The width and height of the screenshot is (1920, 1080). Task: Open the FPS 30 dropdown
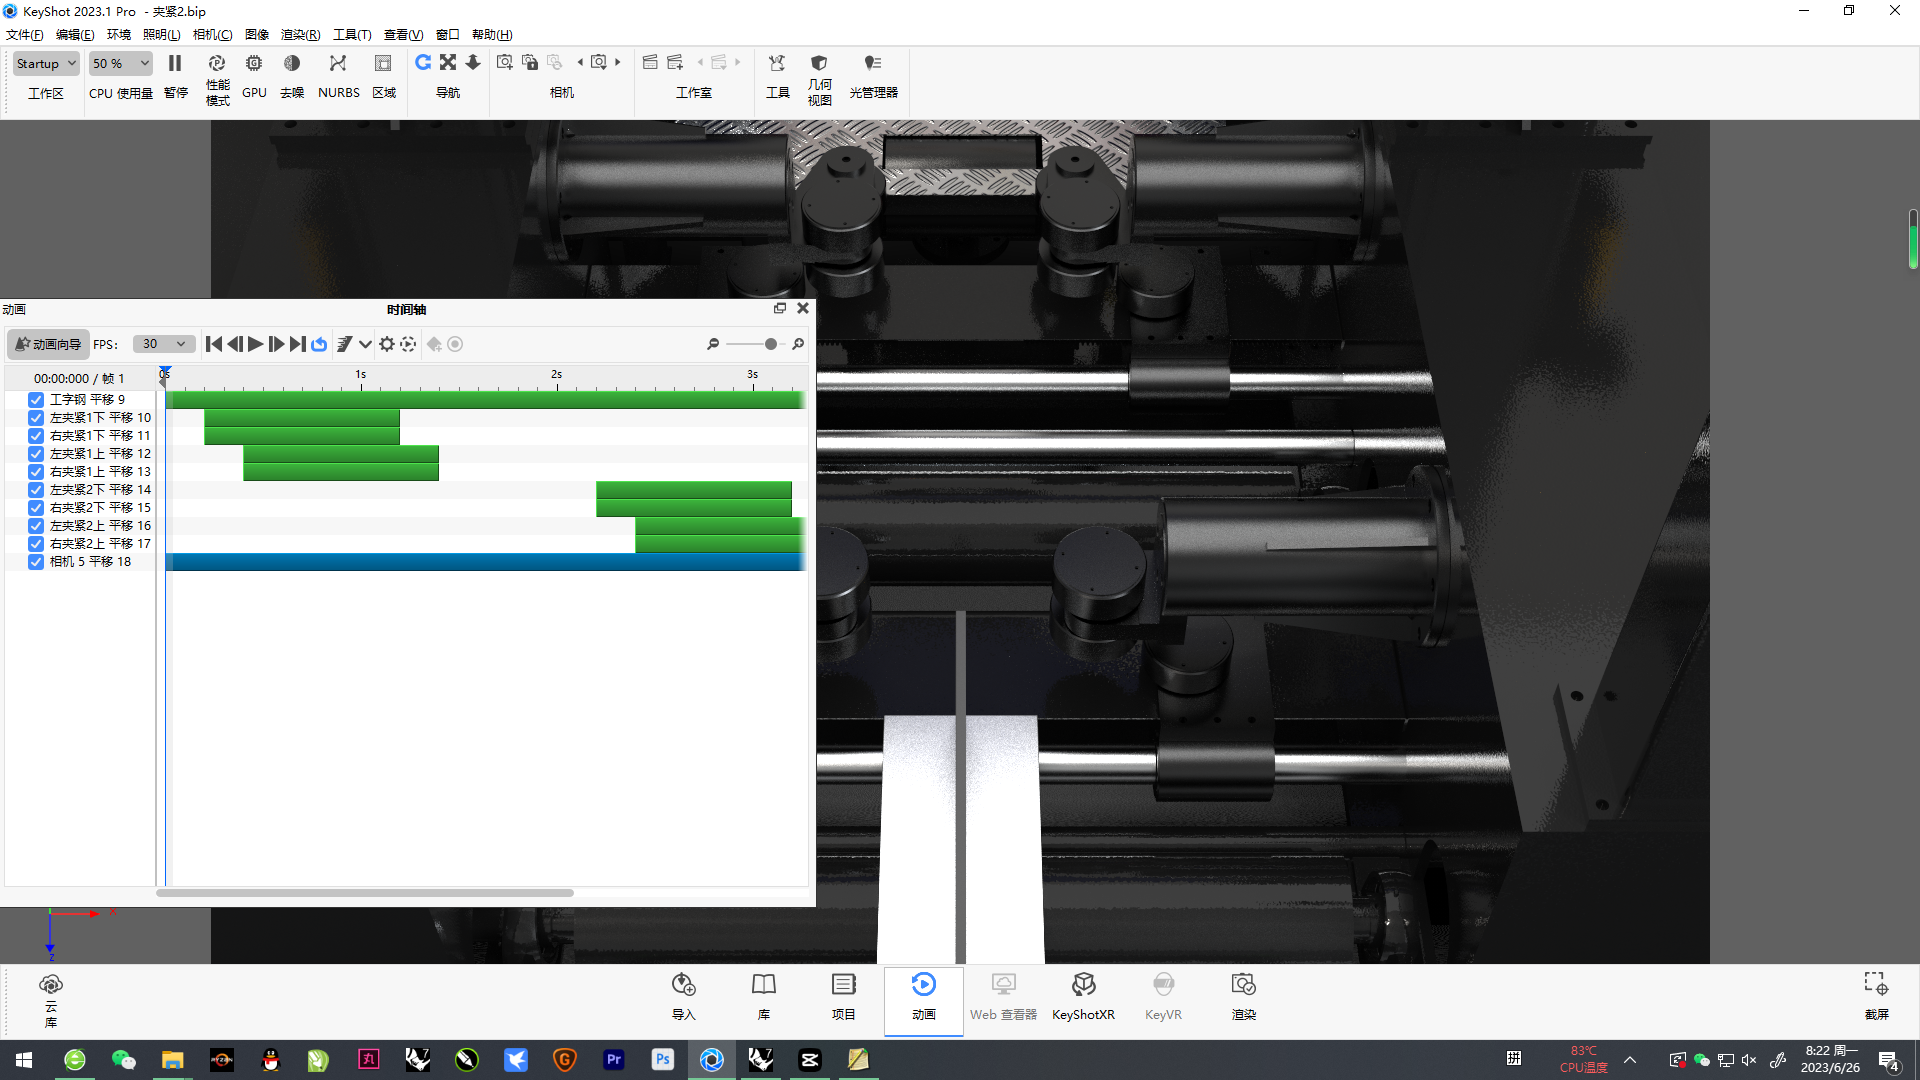pos(164,344)
